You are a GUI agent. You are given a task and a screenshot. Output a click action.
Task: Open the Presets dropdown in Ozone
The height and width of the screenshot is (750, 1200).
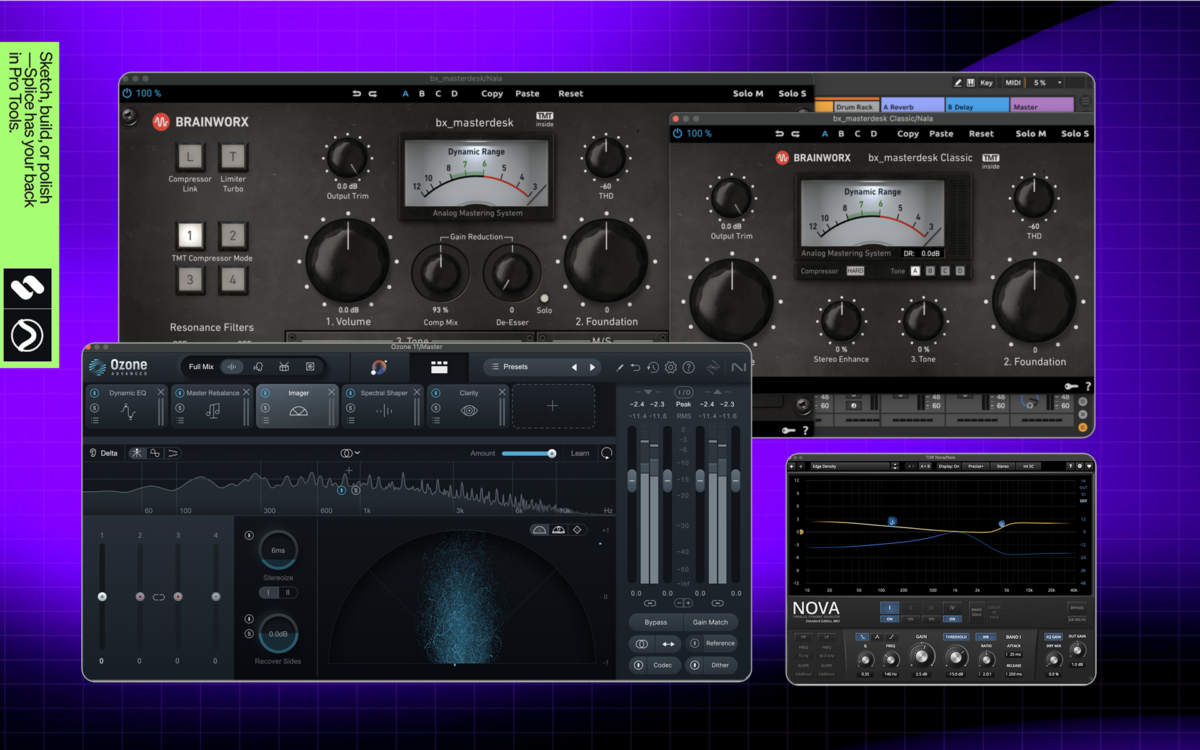[x=514, y=366]
